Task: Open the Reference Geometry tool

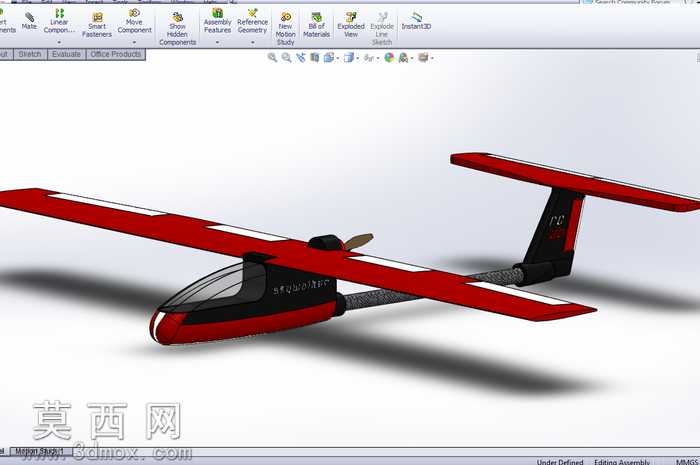Action: pos(252,21)
